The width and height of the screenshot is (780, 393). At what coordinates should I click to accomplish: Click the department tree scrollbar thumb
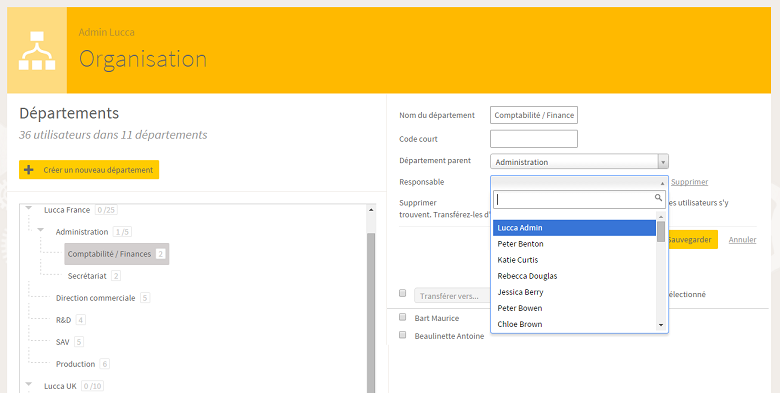click(x=371, y=312)
